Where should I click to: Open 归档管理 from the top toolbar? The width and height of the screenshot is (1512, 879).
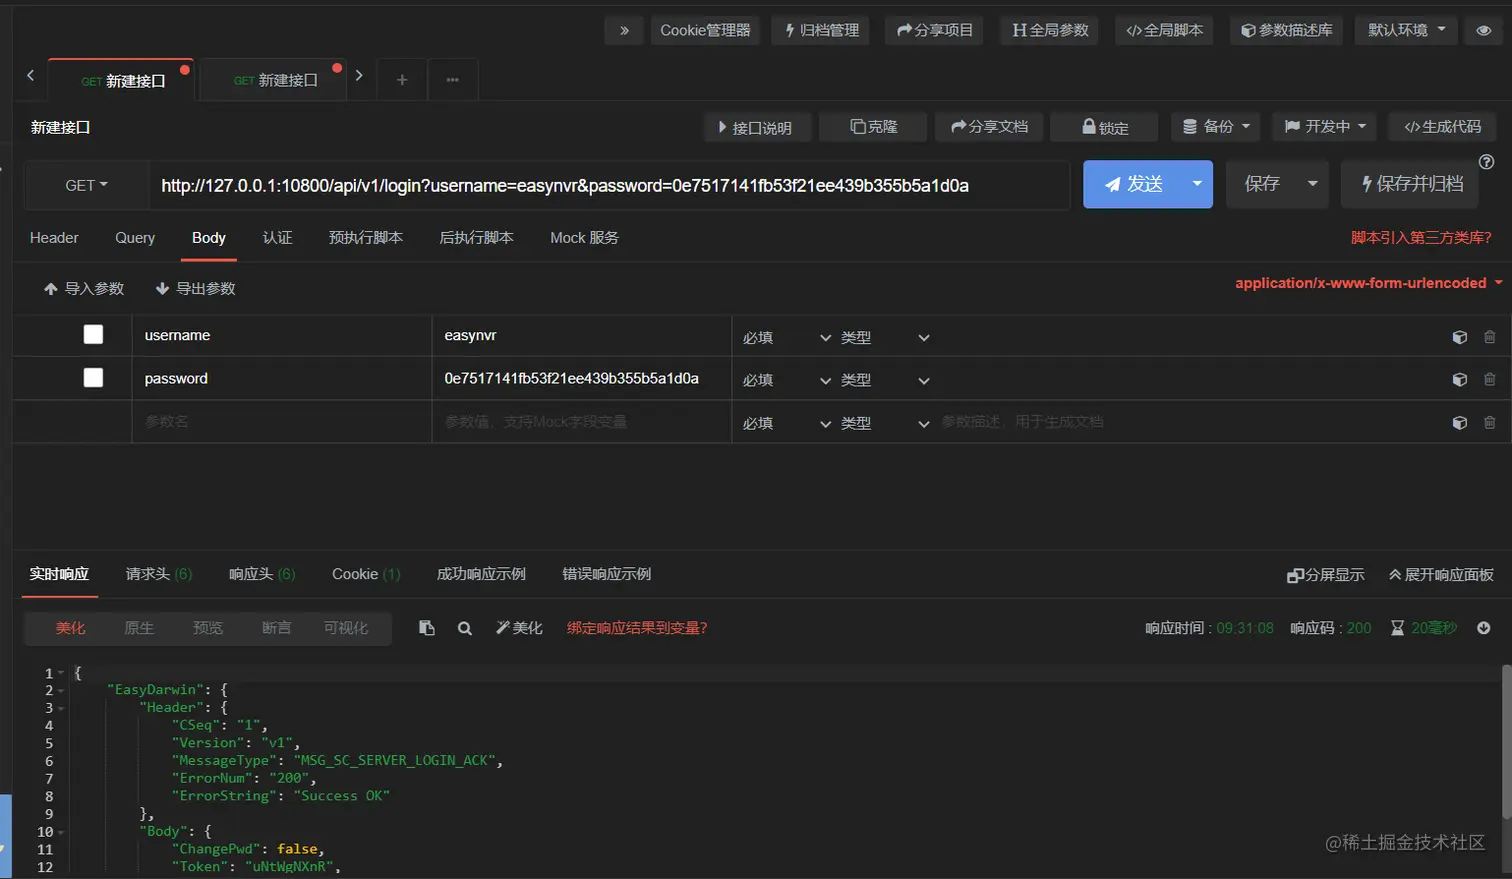click(x=821, y=30)
